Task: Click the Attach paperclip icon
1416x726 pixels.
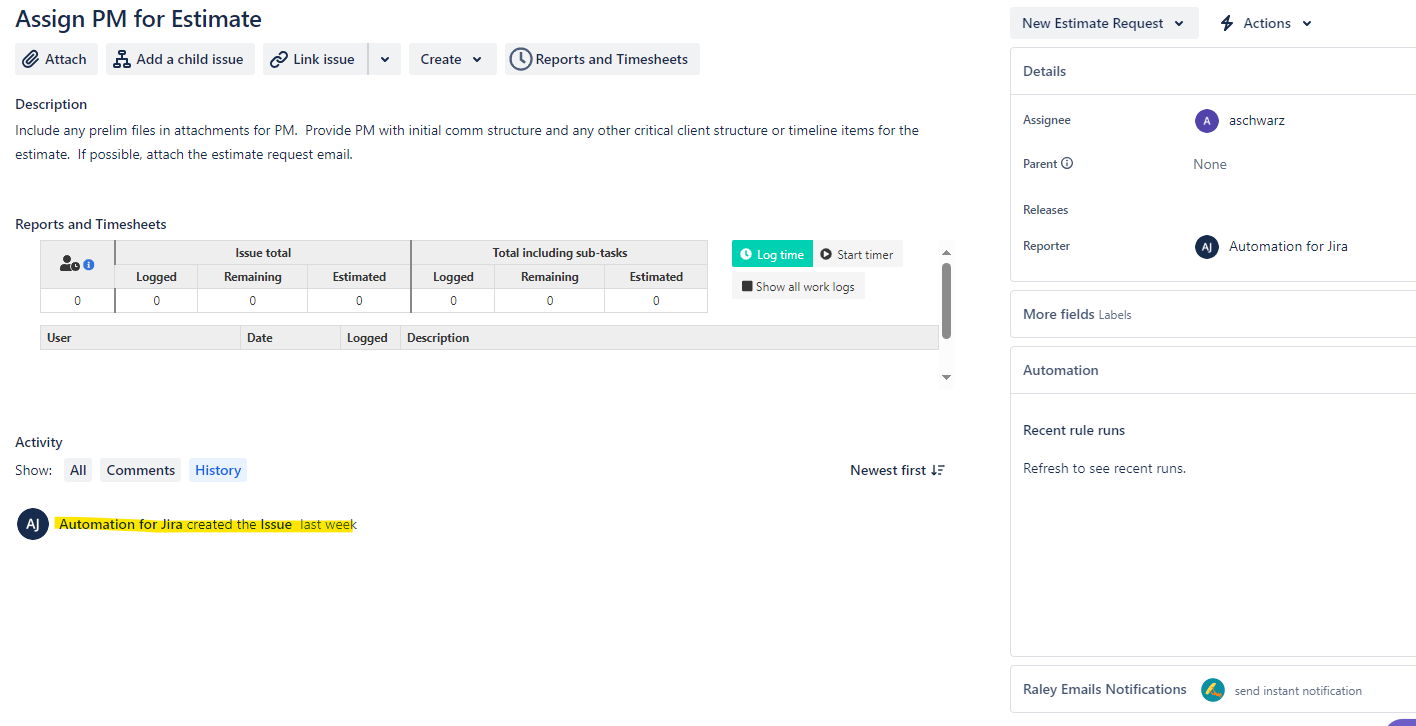Action: tap(31, 59)
